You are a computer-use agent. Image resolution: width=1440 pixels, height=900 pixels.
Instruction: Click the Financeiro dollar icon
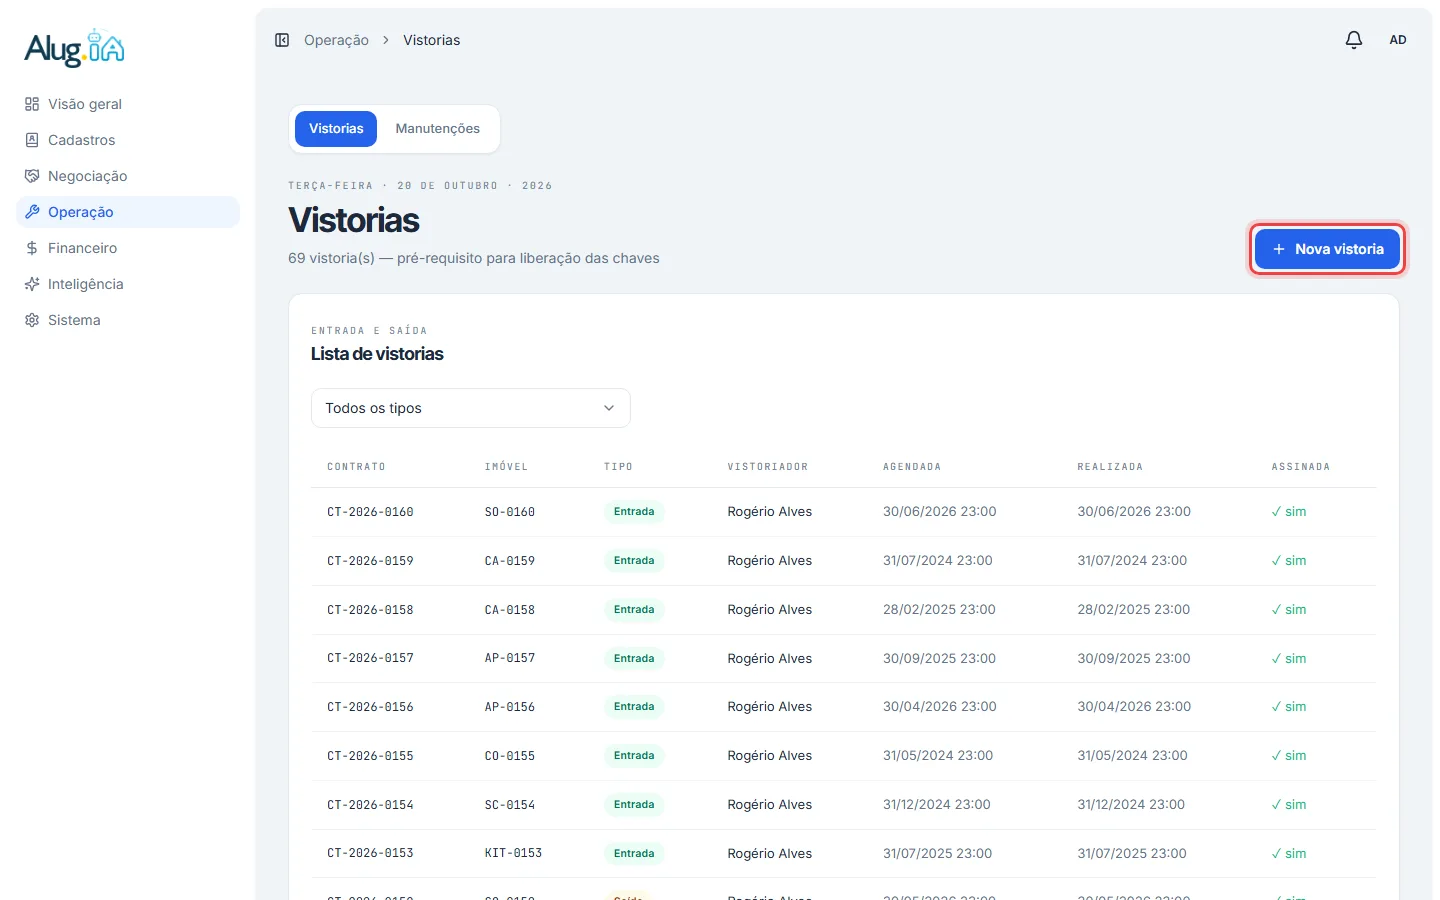tap(32, 248)
